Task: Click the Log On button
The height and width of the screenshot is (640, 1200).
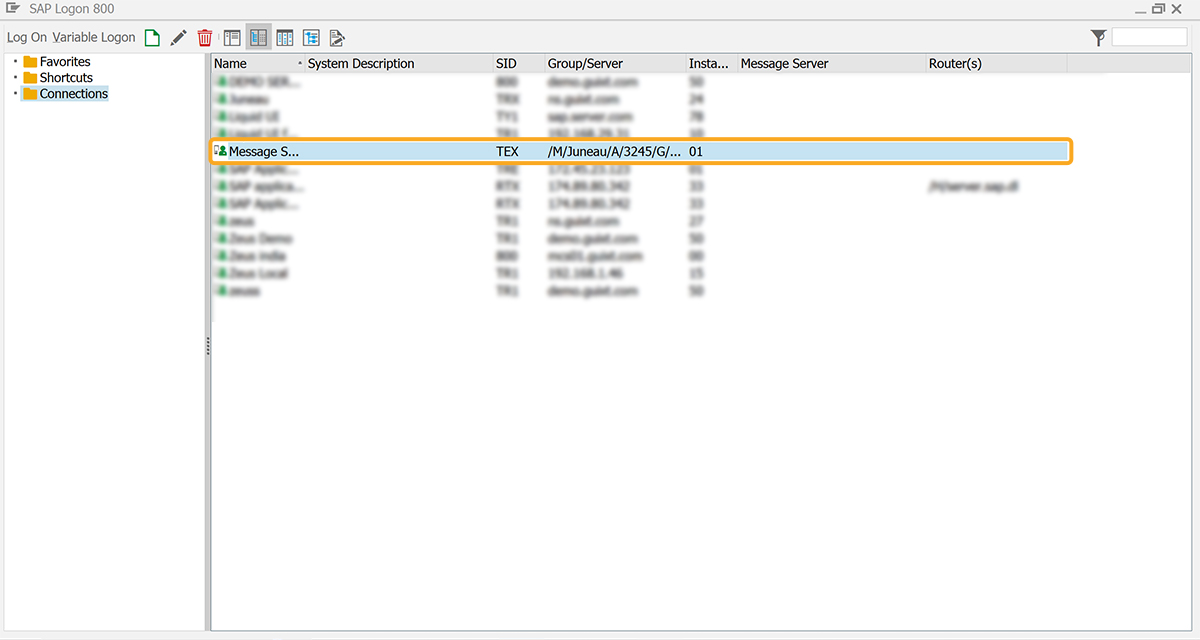Action: click(27, 38)
